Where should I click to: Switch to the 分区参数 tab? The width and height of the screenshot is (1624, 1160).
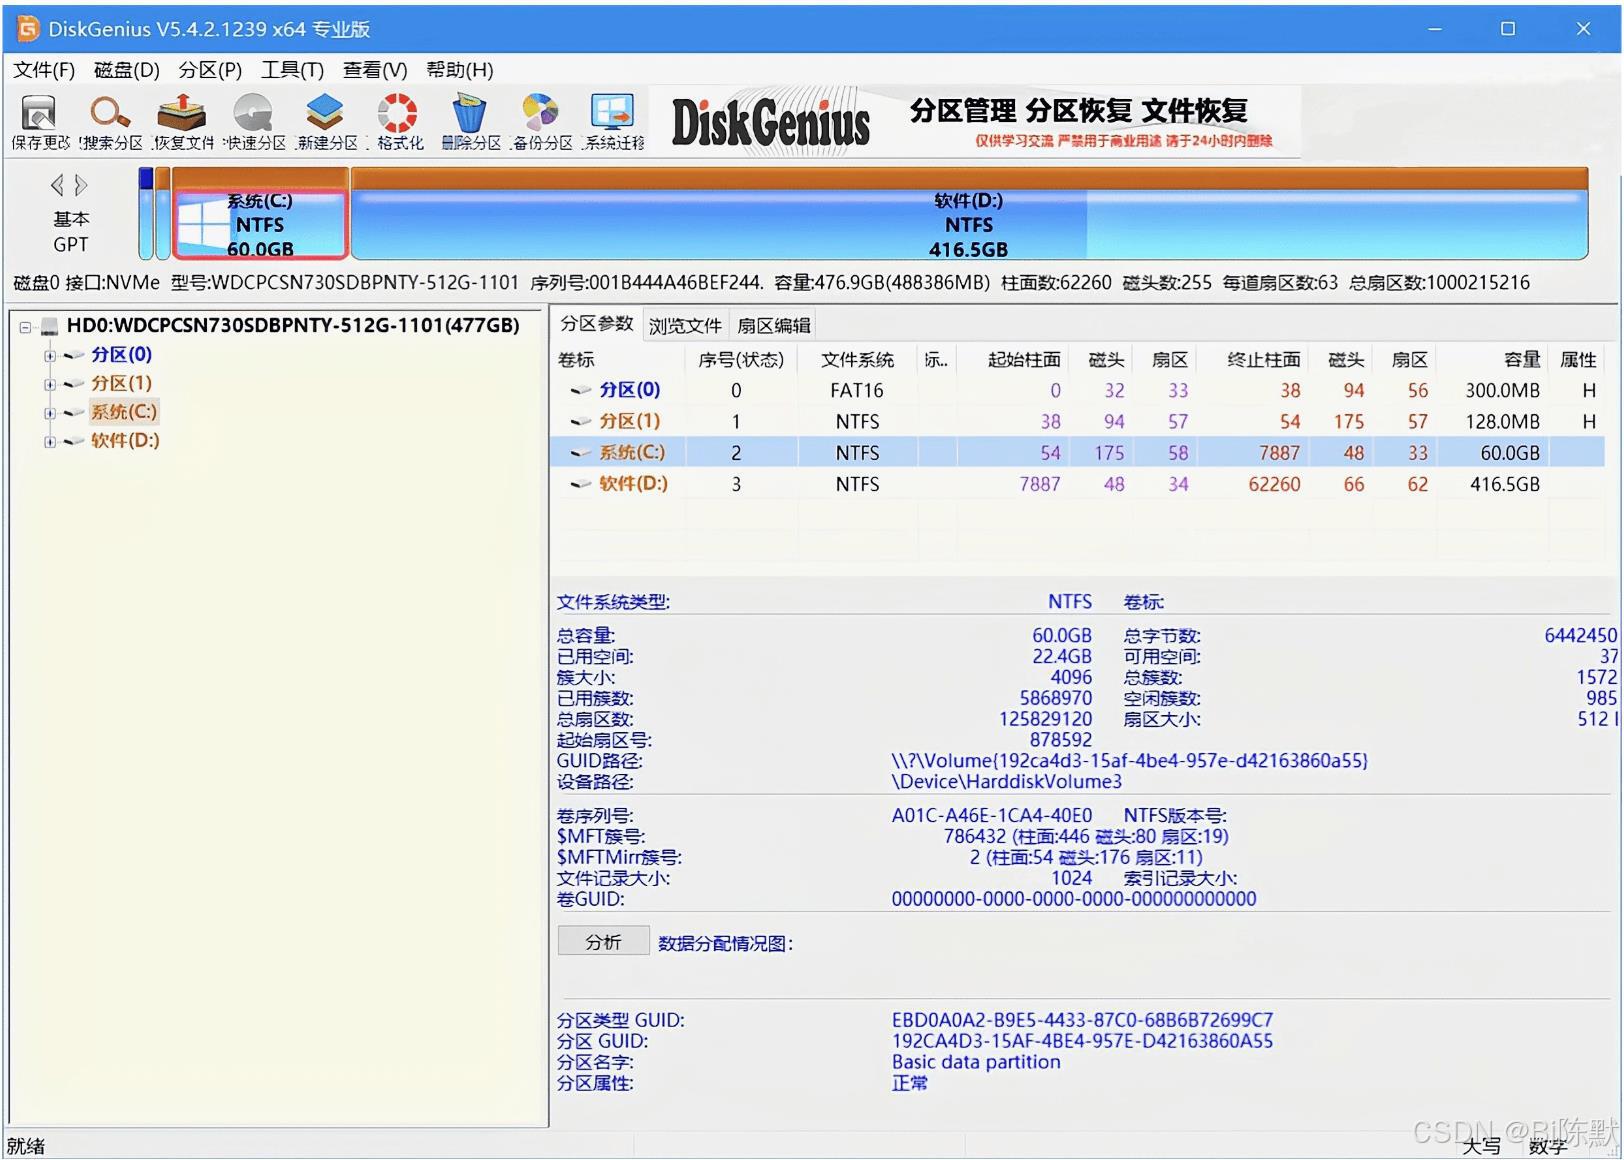596,324
